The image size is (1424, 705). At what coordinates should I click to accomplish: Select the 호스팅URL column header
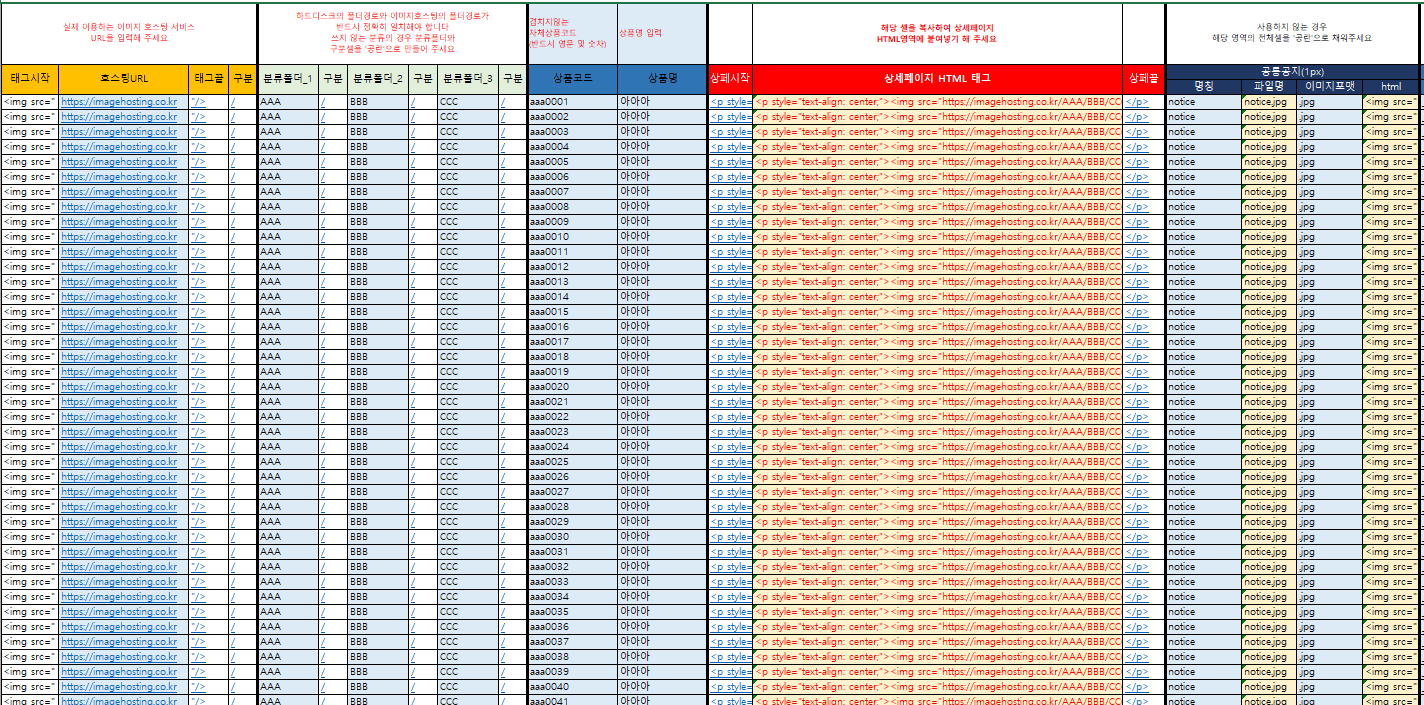point(124,79)
